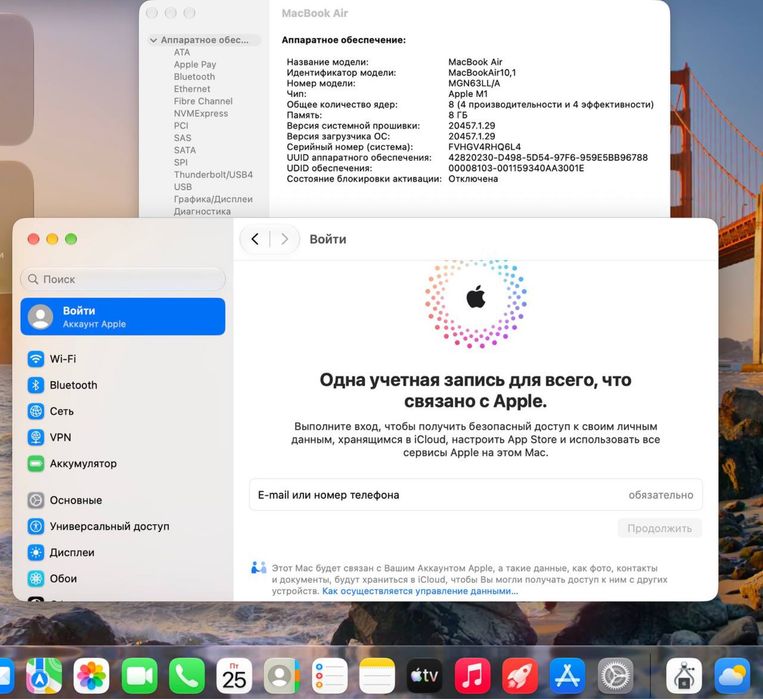Viewport: 763px width, 699px height.
Task: Open App Store from the Dock
Action: tap(567, 676)
